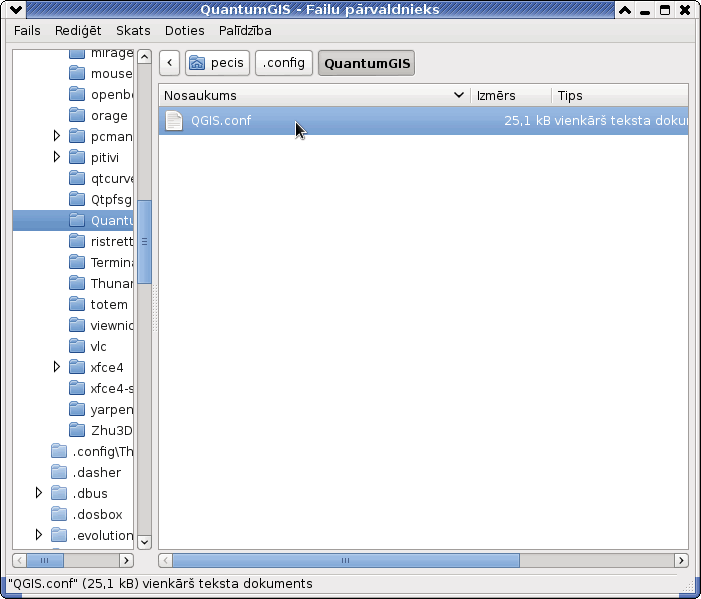Screen dimensions: 701x599
Task: Select the QGIS.conf file icon
Action: (x=174, y=121)
